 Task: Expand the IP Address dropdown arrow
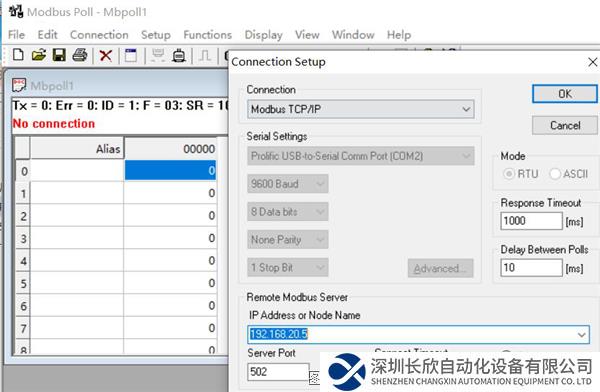click(x=581, y=335)
